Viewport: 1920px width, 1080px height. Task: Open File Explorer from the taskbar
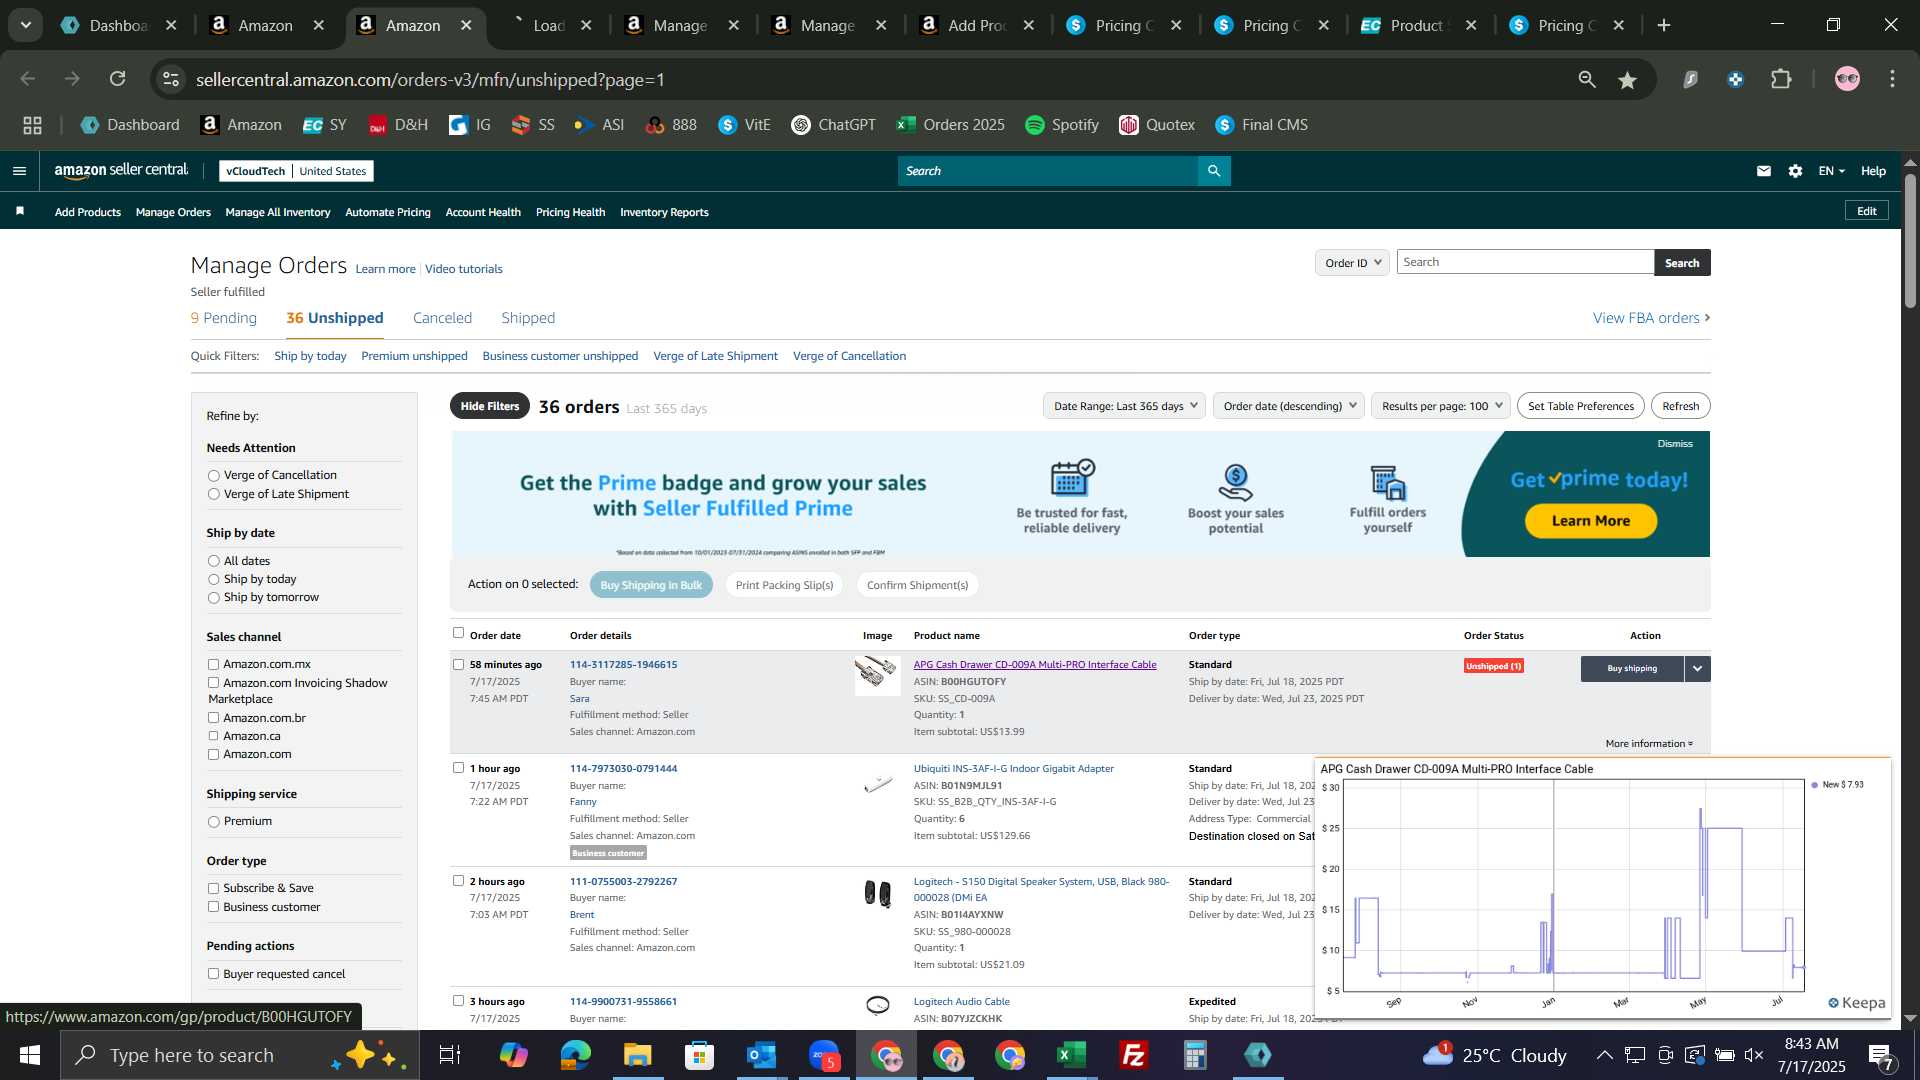click(x=638, y=1055)
